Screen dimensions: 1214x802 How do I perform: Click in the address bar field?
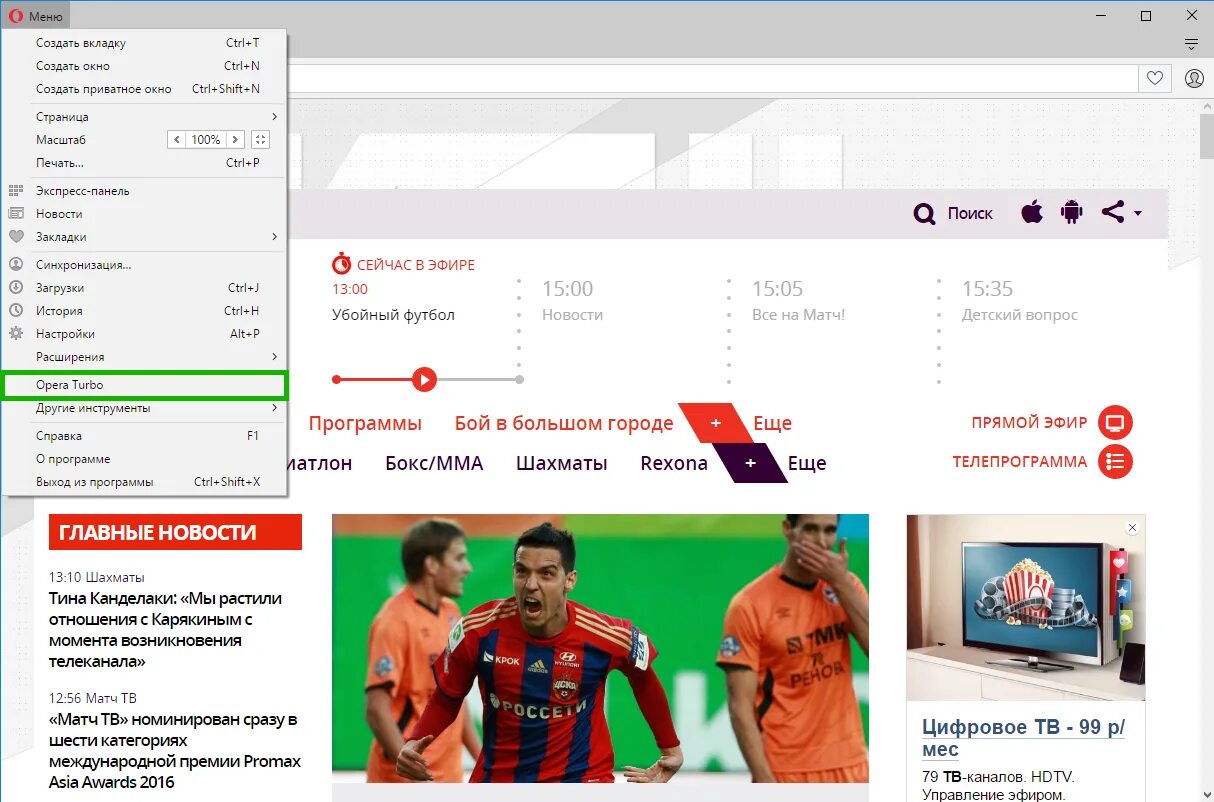click(712, 78)
